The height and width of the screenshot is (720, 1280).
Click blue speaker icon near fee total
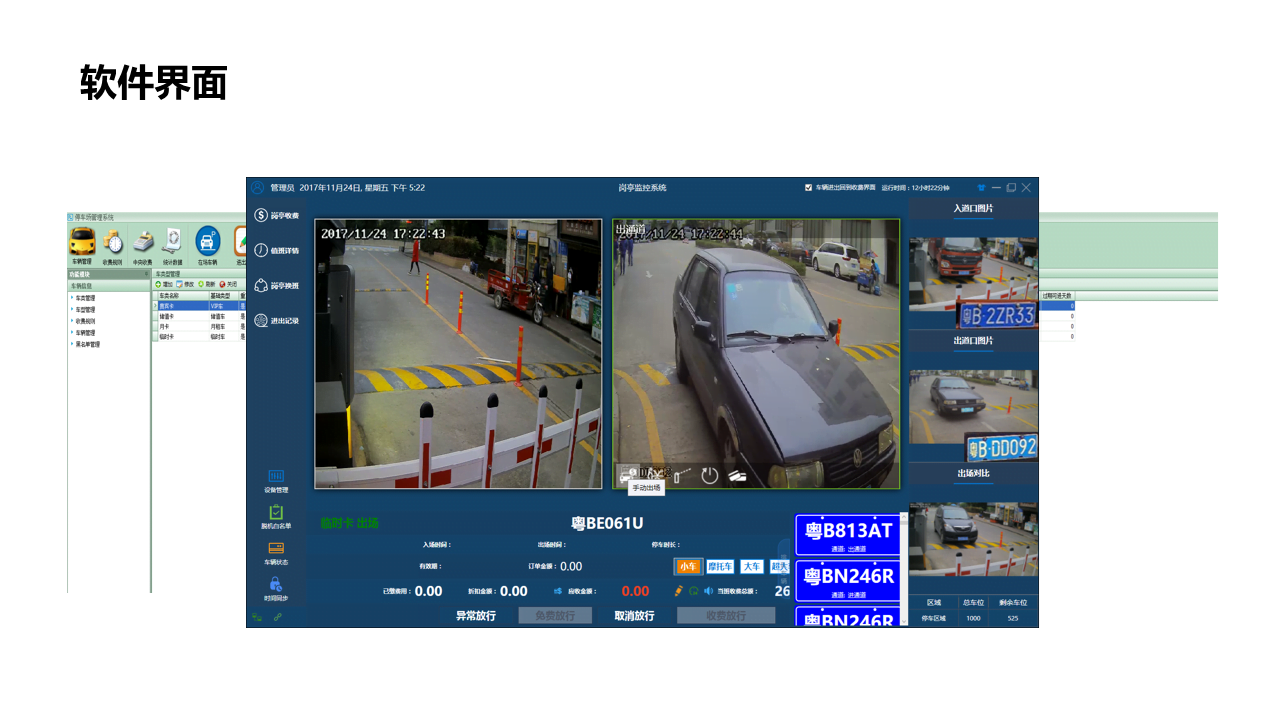coord(708,591)
